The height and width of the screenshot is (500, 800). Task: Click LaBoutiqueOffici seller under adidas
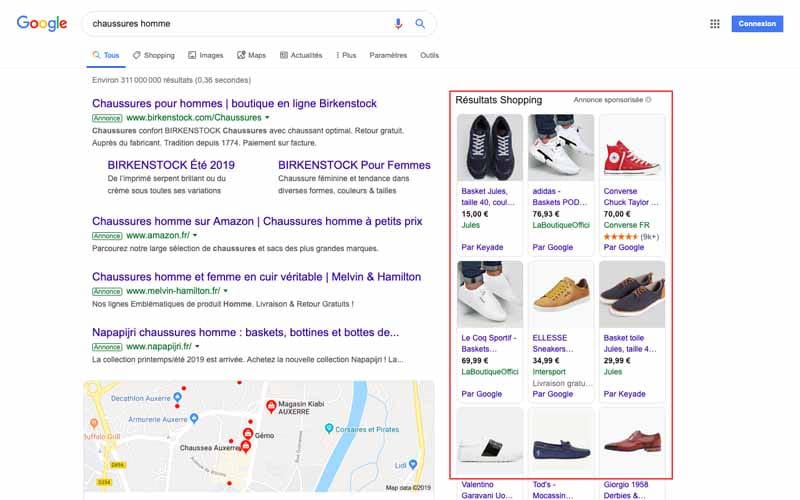pyautogui.click(x=561, y=225)
